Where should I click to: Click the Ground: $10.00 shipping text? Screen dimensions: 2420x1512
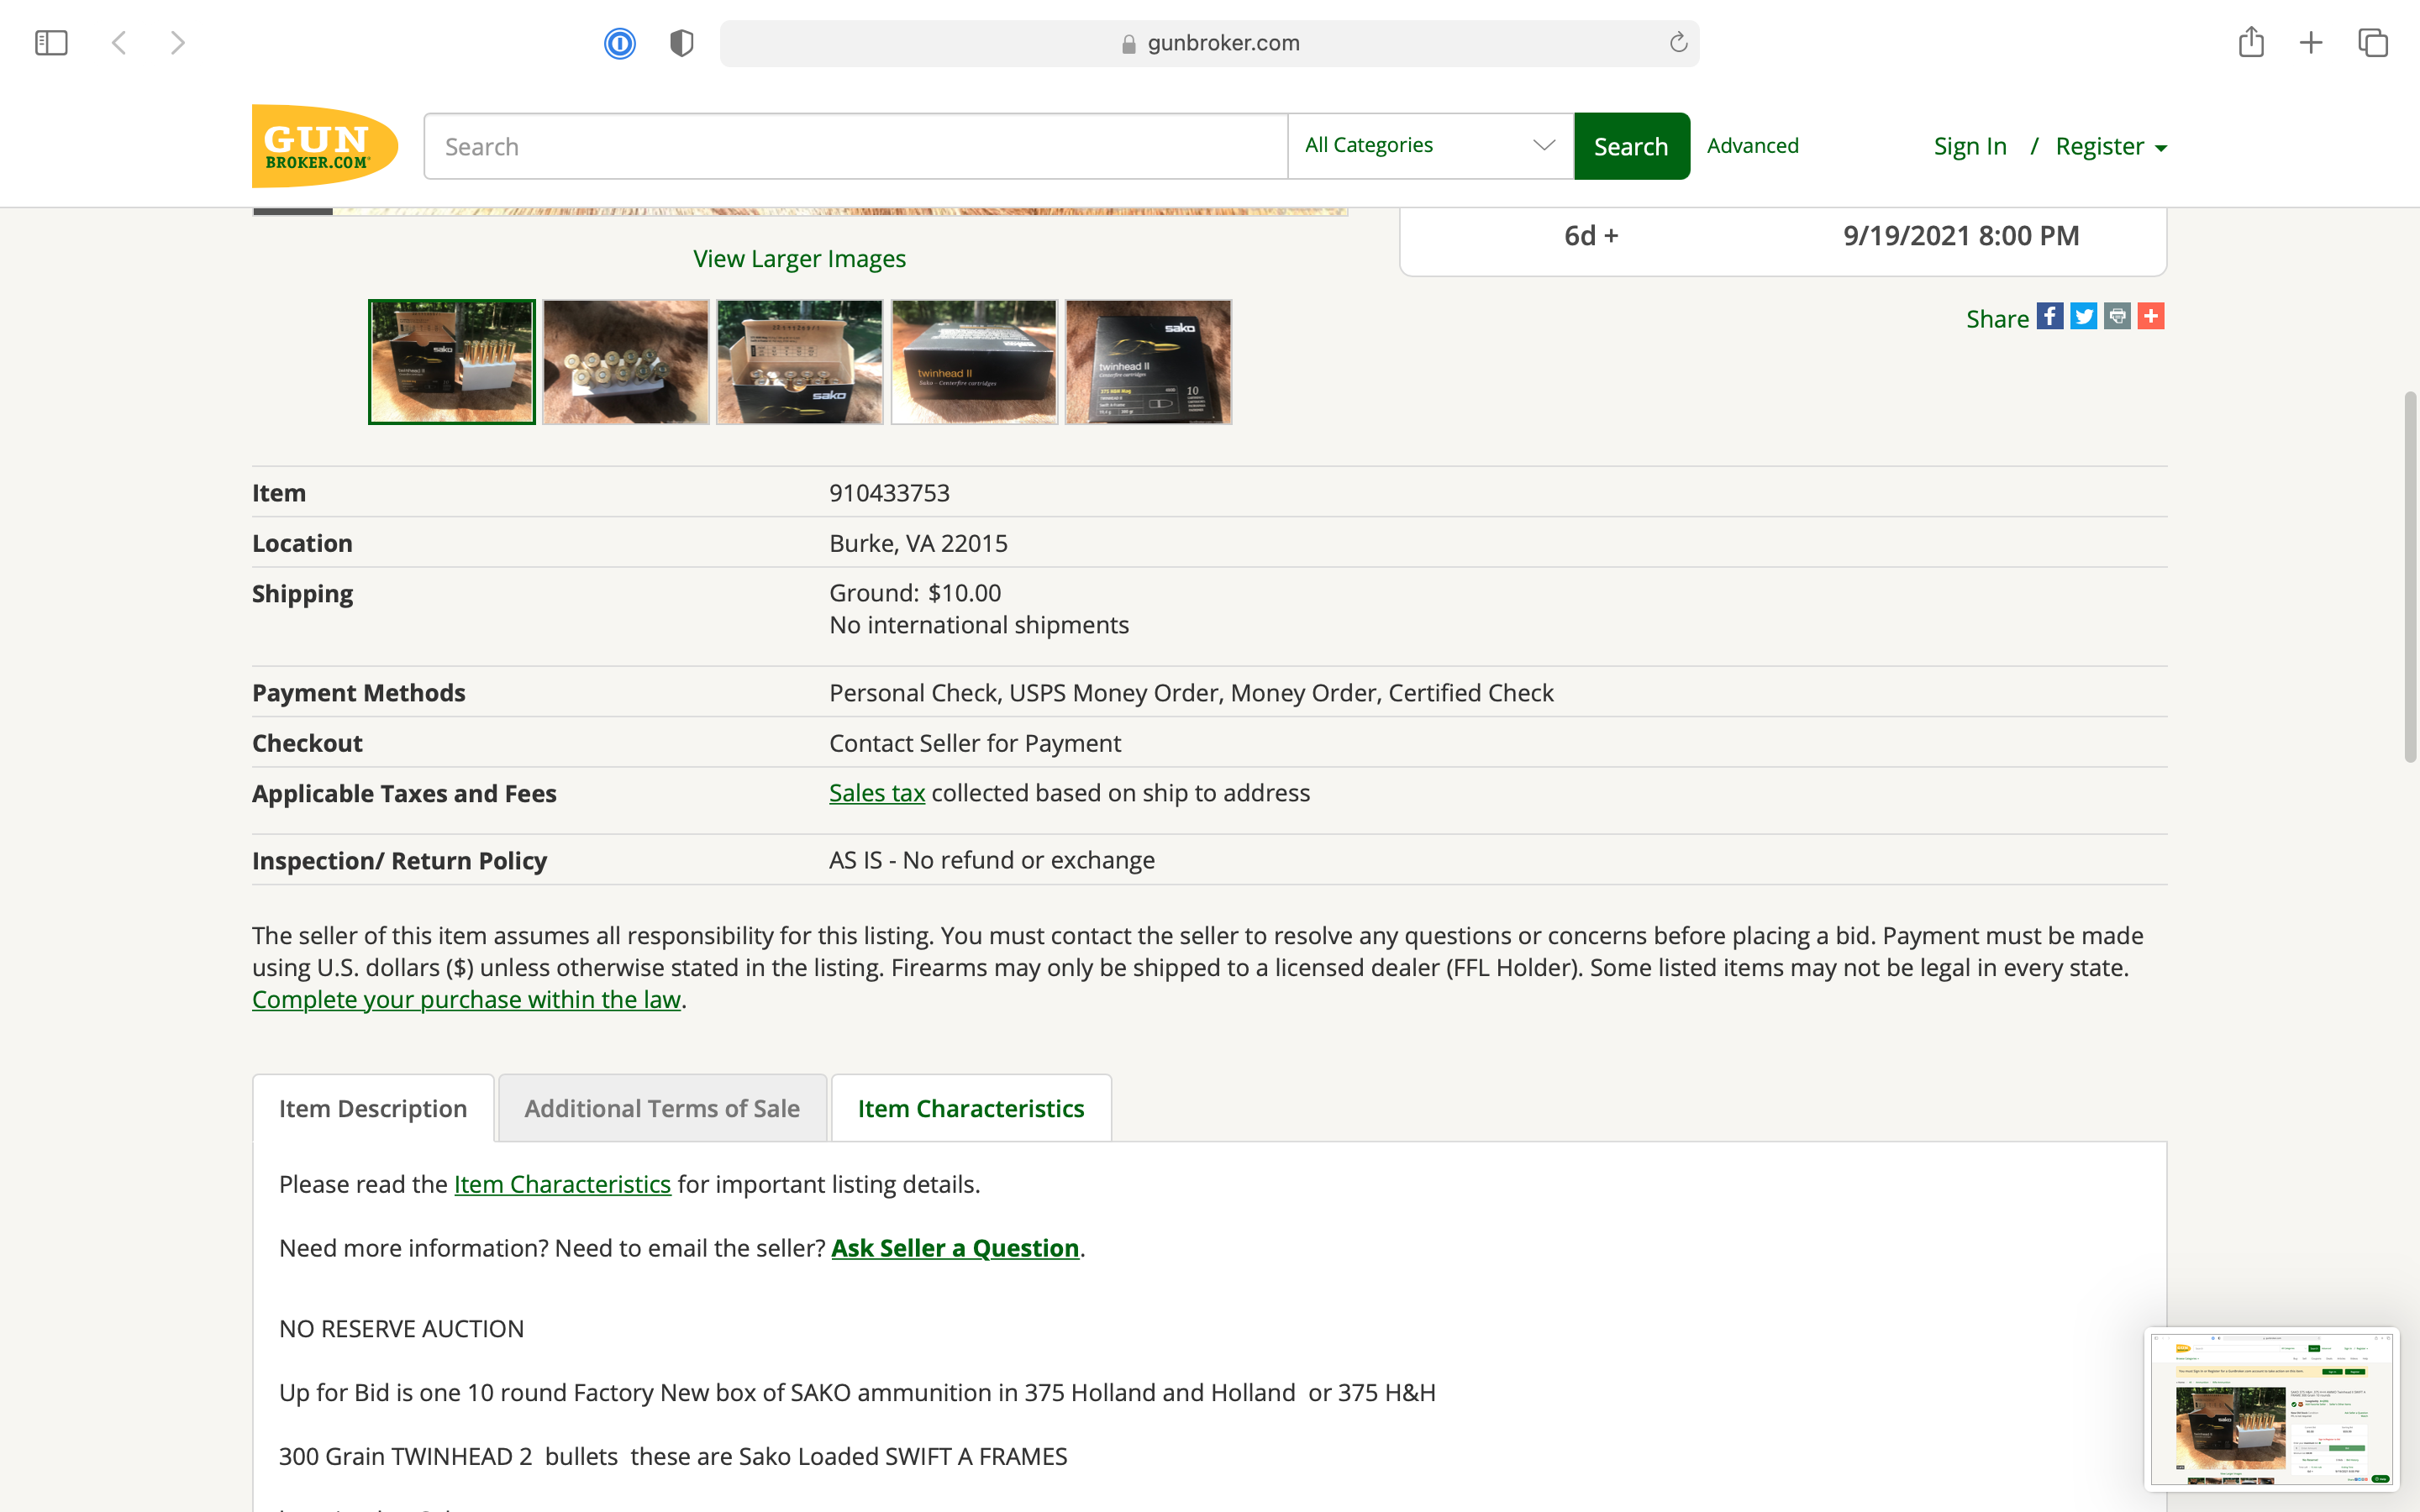click(915, 593)
